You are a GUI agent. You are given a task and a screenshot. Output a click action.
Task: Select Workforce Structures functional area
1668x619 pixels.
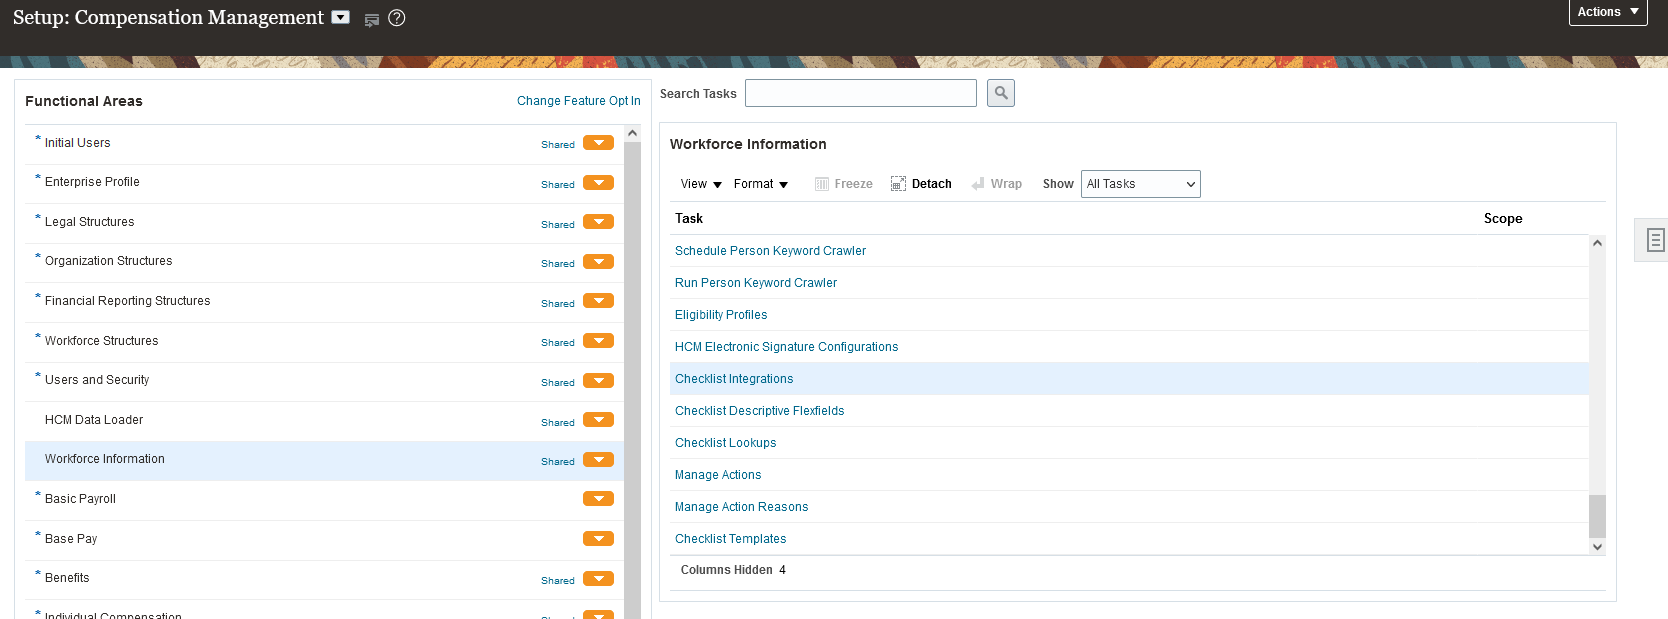tap(101, 341)
